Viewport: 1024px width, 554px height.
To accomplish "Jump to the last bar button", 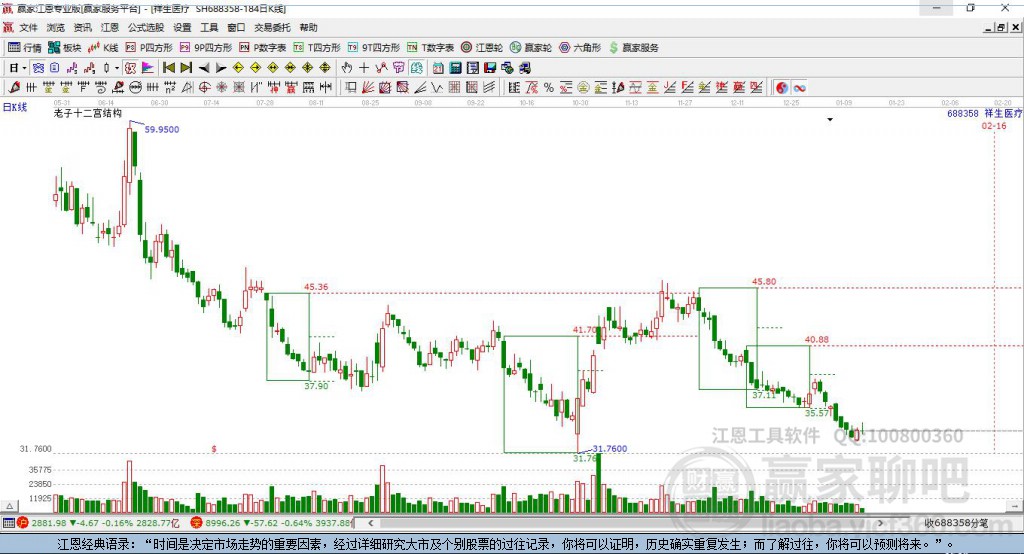I will tap(186, 68).
